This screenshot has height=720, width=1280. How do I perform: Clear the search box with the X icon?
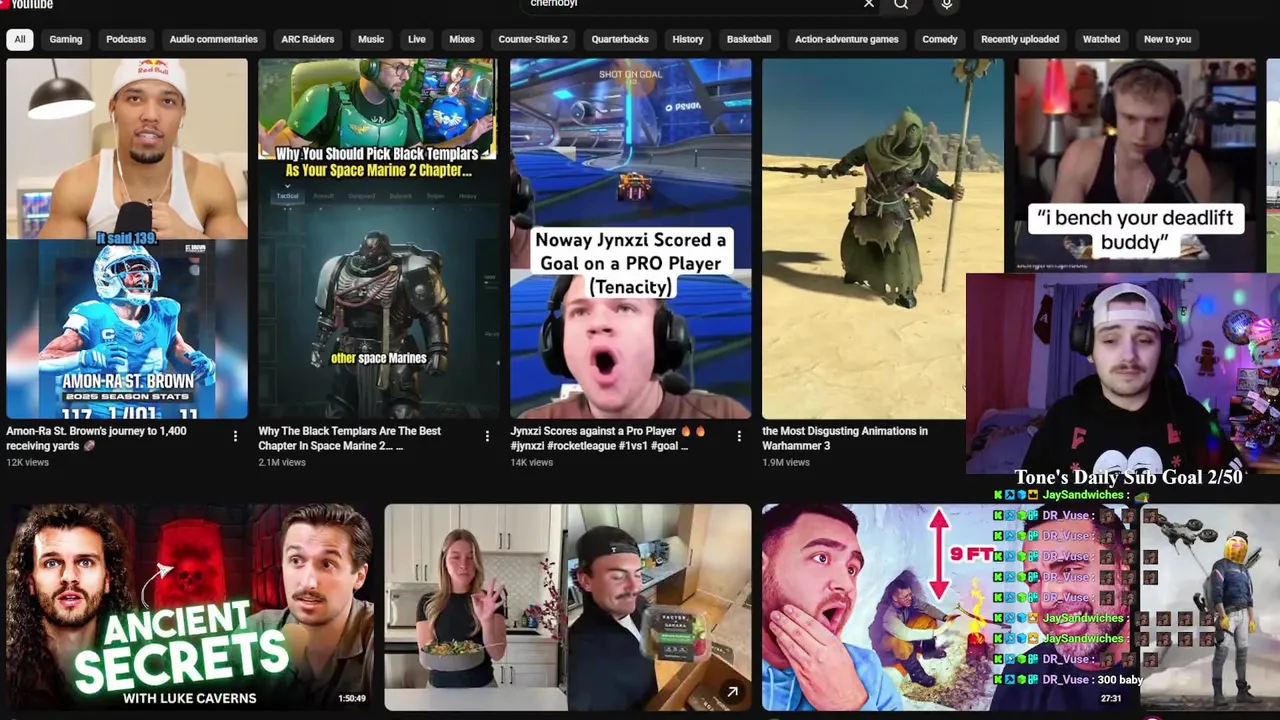click(x=868, y=4)
